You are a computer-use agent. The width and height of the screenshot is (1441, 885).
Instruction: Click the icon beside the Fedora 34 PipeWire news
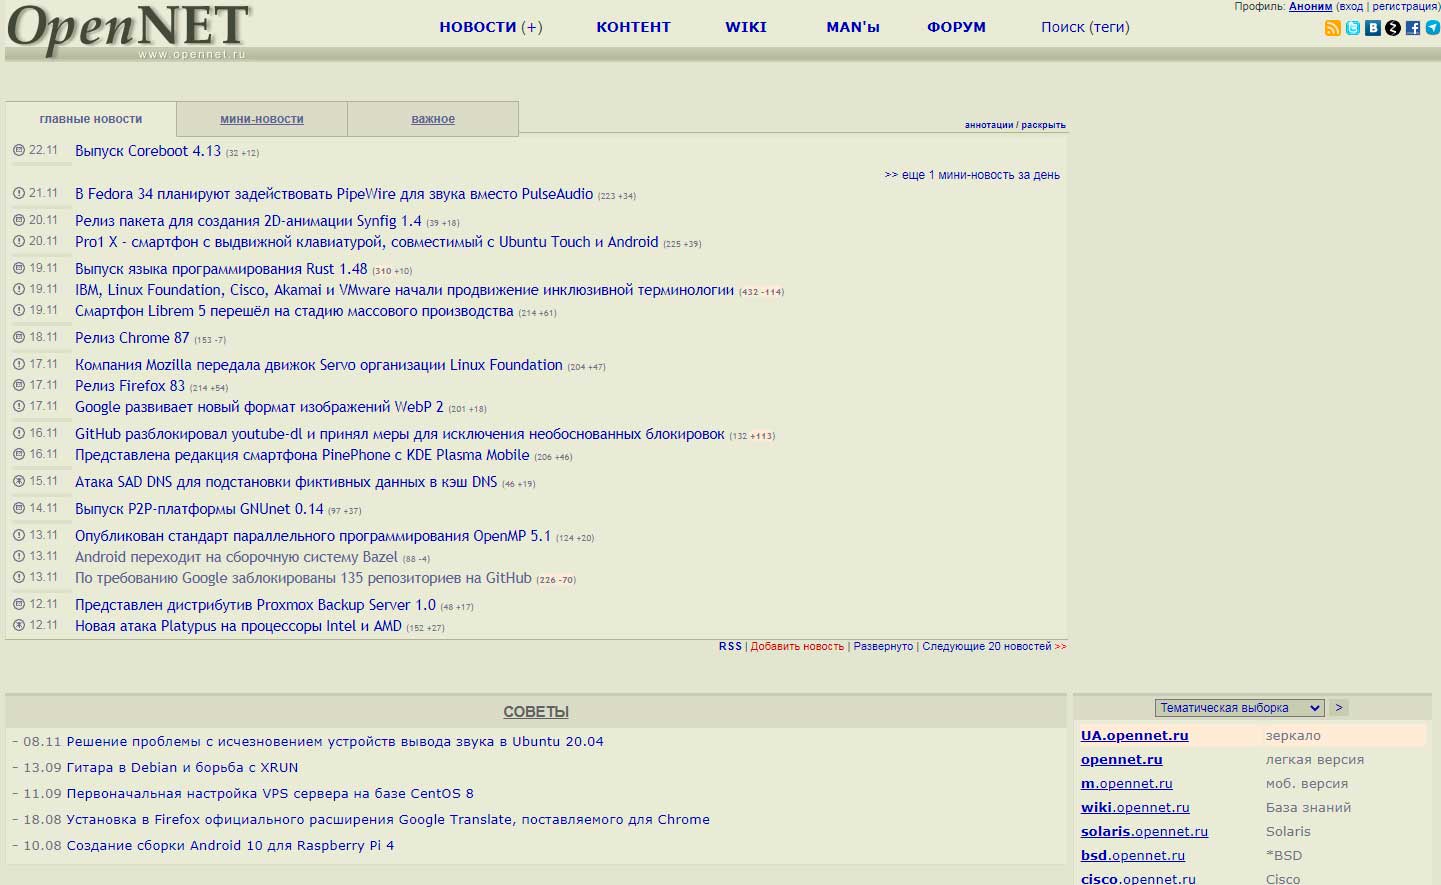(19, 193)
